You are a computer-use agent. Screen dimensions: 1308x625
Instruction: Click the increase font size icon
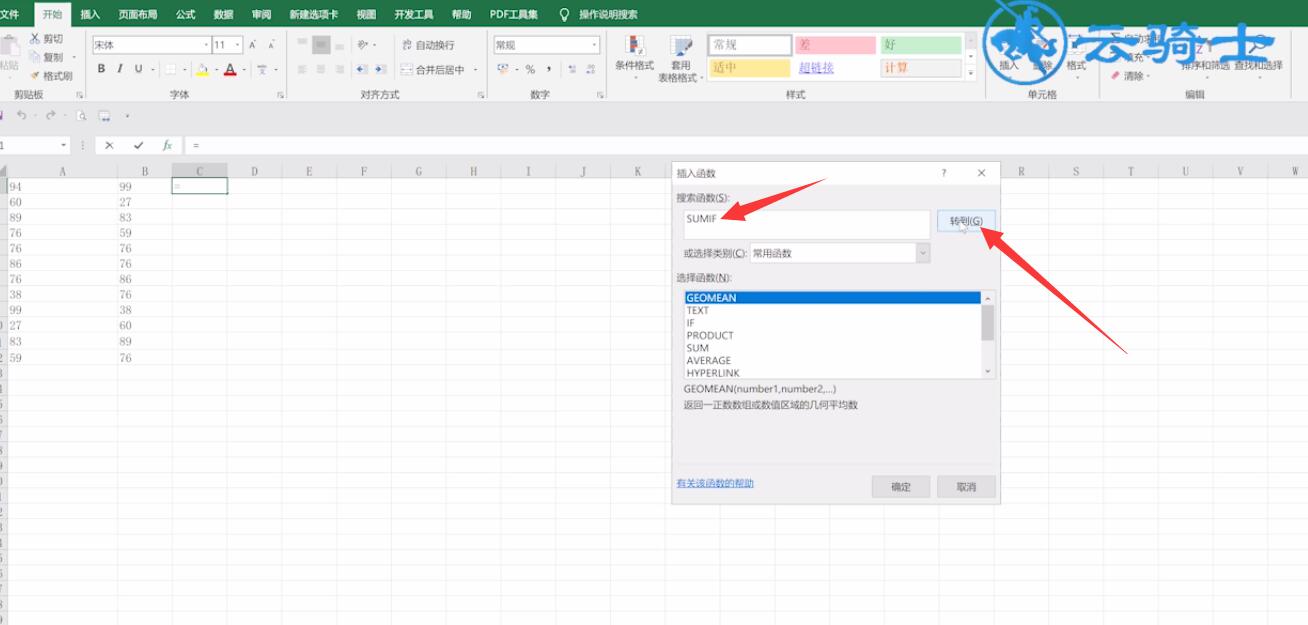click(x=253, y=45)
